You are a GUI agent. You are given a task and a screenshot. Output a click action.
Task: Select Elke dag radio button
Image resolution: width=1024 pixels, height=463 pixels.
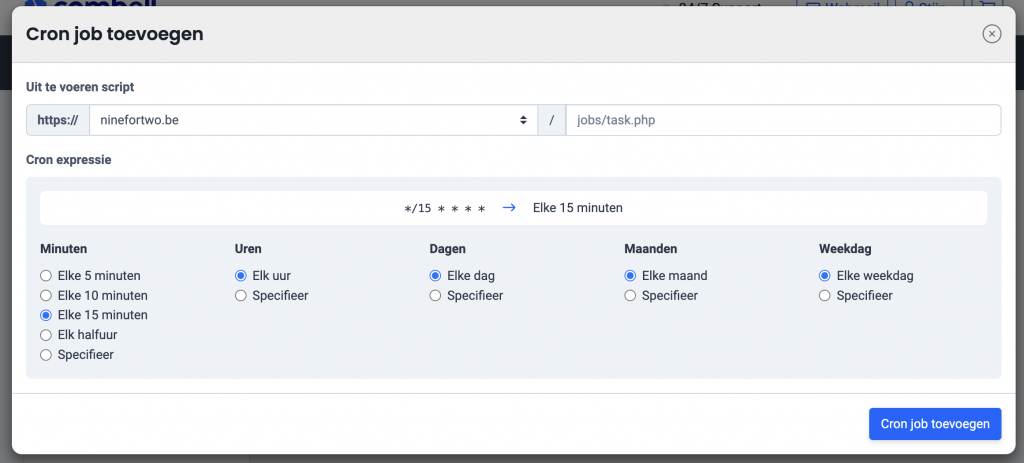tap(435, 276)
